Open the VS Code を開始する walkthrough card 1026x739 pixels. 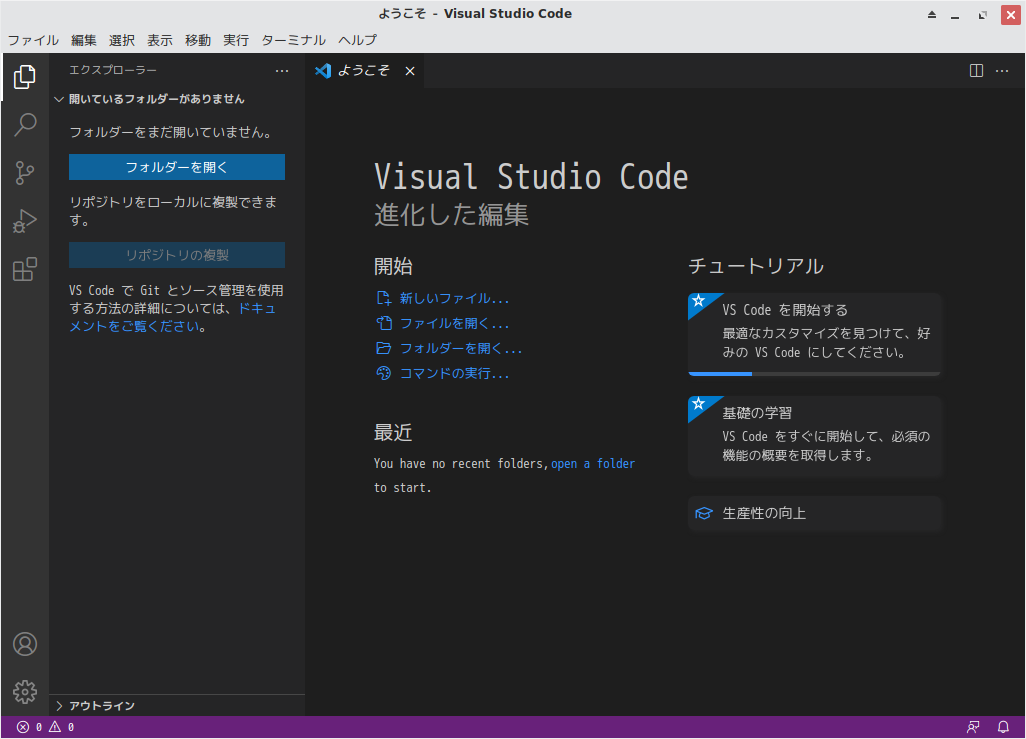tap(815, 334)
